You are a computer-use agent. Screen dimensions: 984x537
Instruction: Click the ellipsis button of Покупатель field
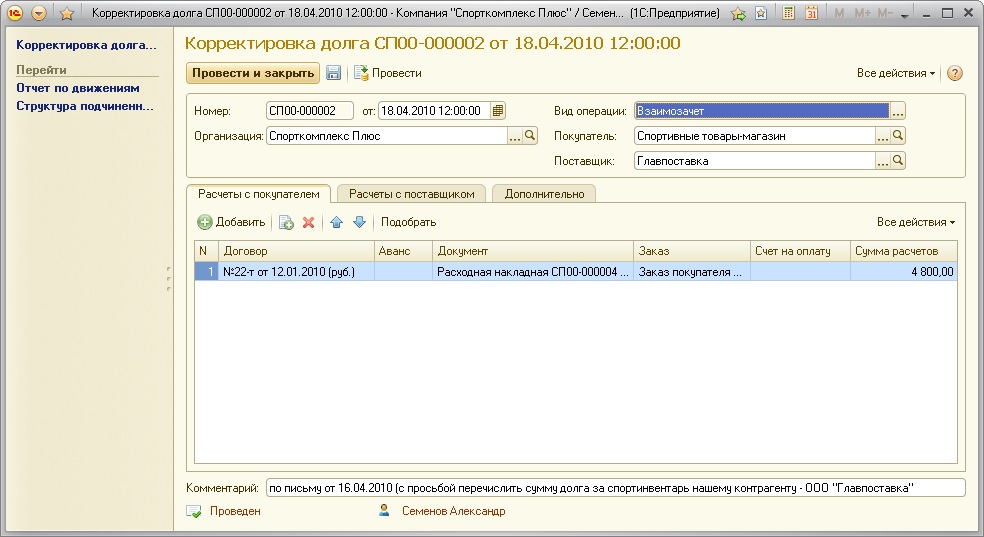point(883,136)
